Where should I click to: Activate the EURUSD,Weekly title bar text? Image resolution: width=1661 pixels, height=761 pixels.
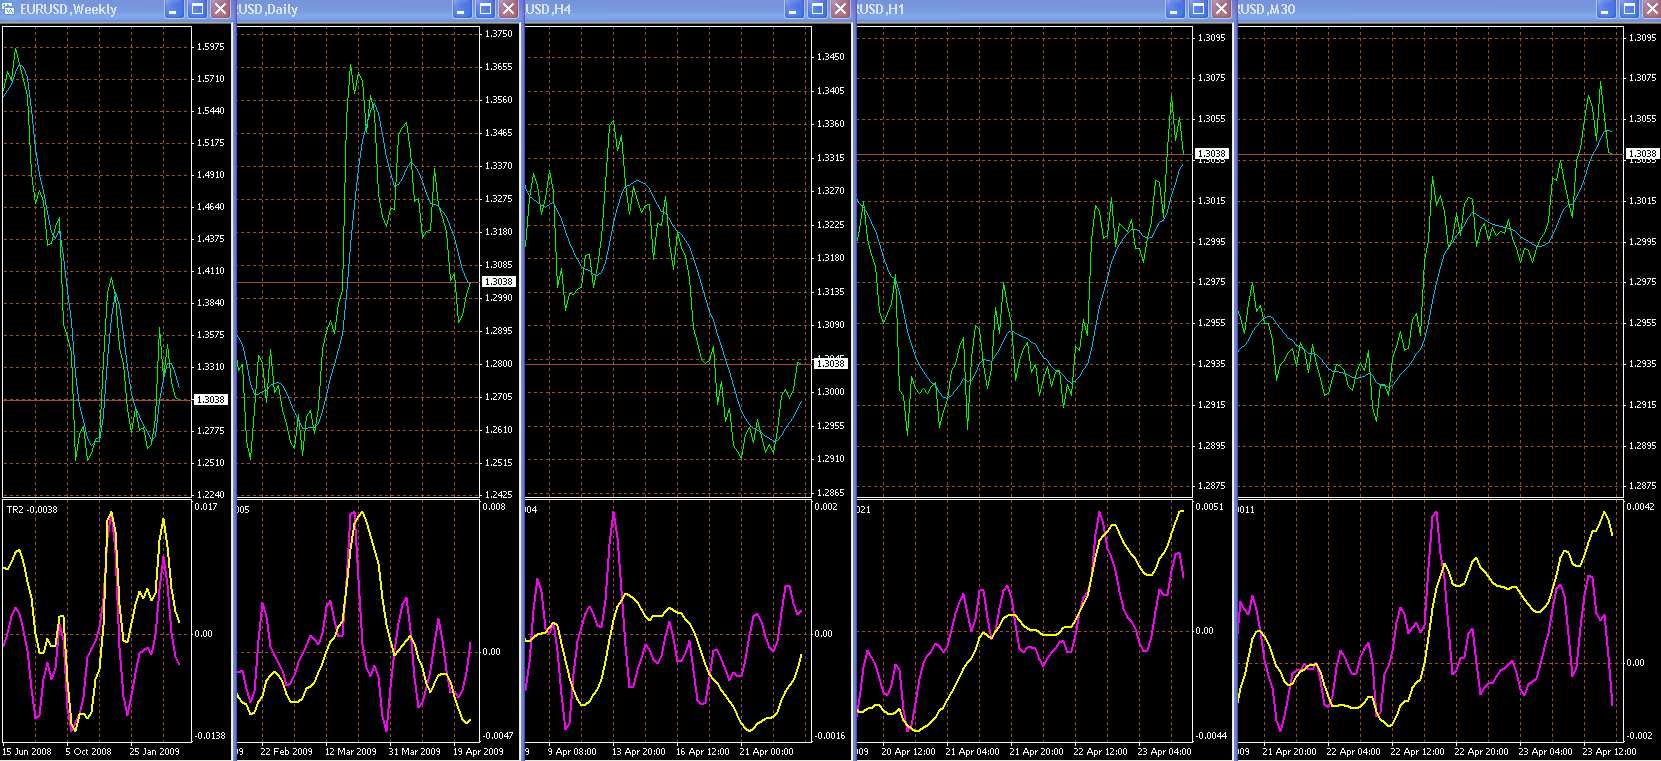point(68,9)
